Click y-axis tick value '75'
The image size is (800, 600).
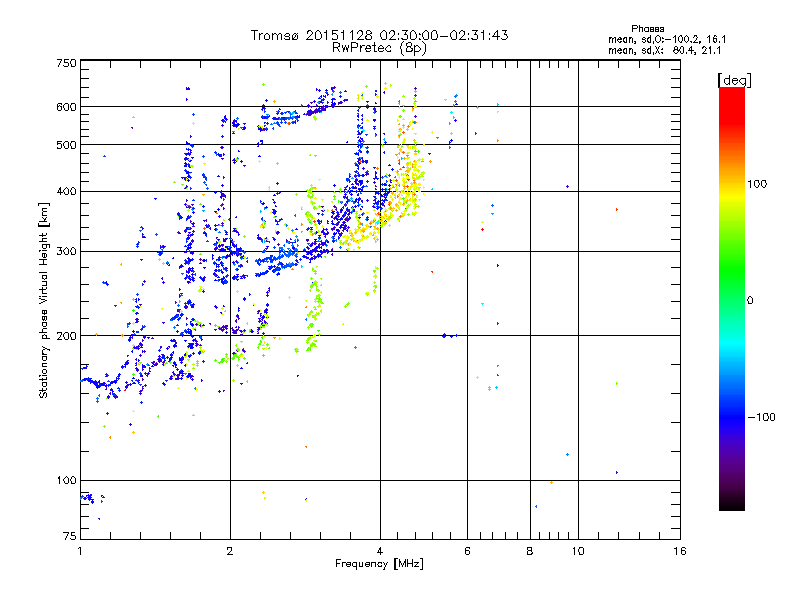70,536
